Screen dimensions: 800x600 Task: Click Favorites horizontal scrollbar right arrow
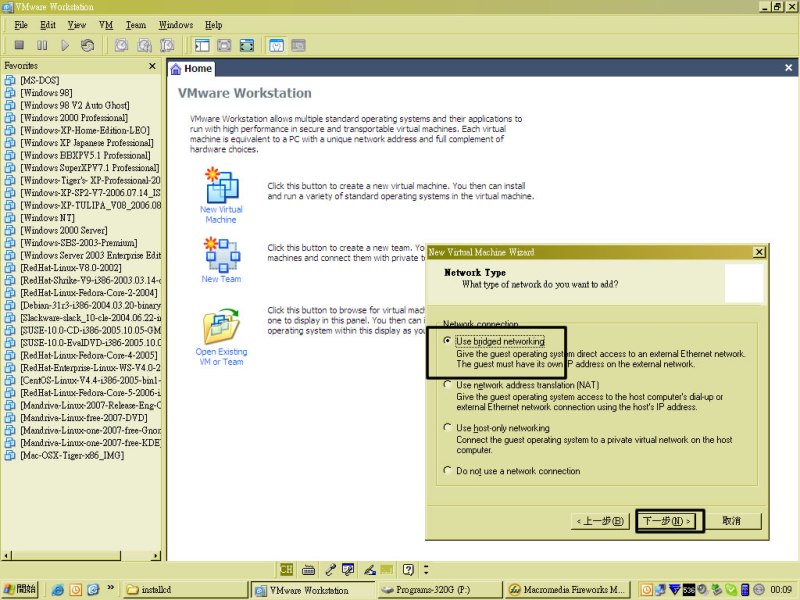pos(157,556)
